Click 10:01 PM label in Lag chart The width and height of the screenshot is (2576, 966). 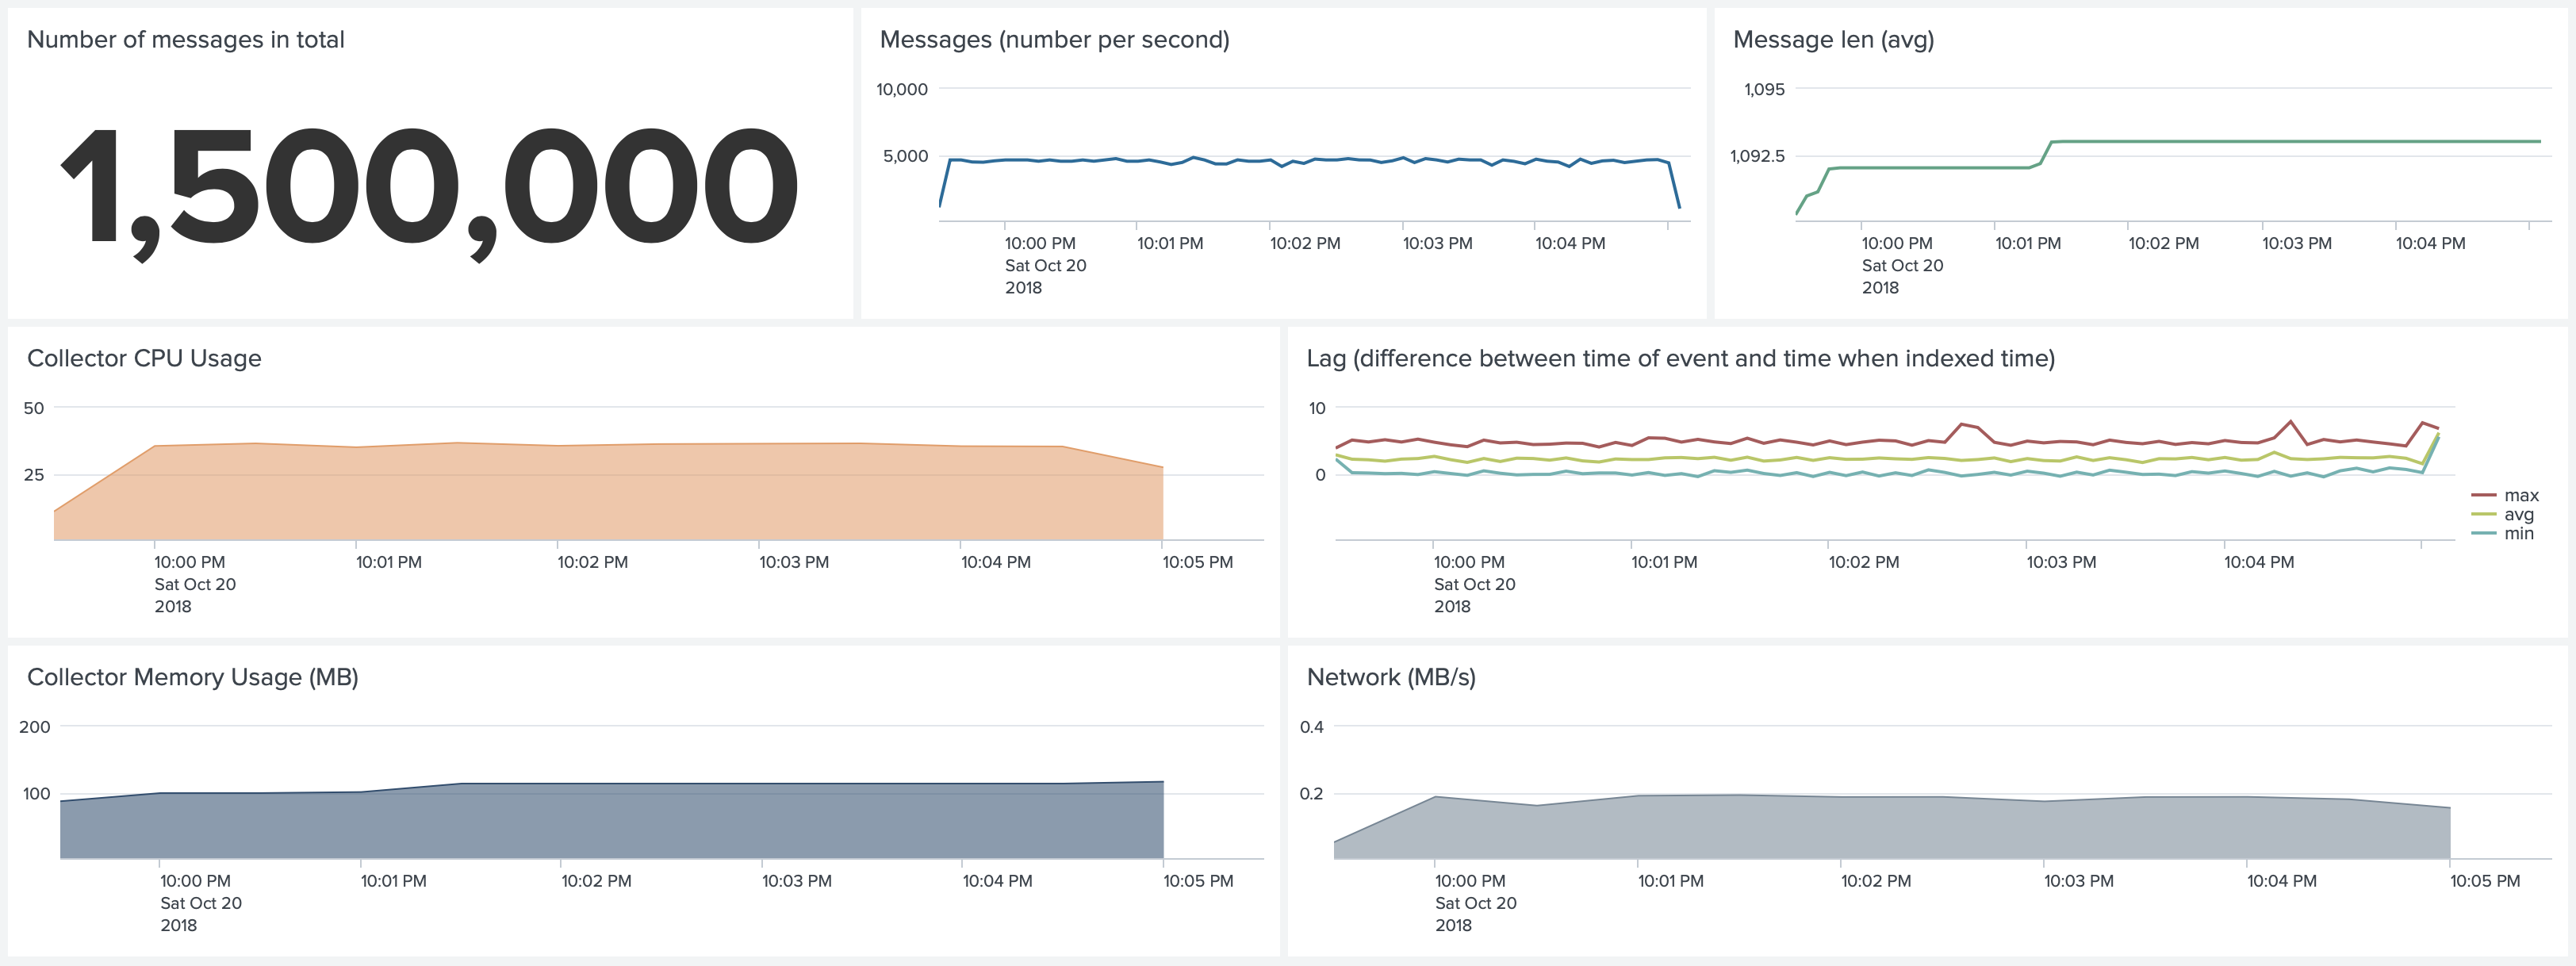pos(1663,562)
